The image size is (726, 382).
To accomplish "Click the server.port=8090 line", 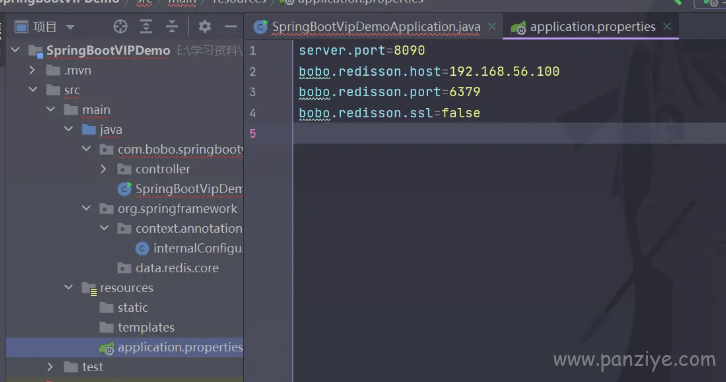I will (362, 50).
